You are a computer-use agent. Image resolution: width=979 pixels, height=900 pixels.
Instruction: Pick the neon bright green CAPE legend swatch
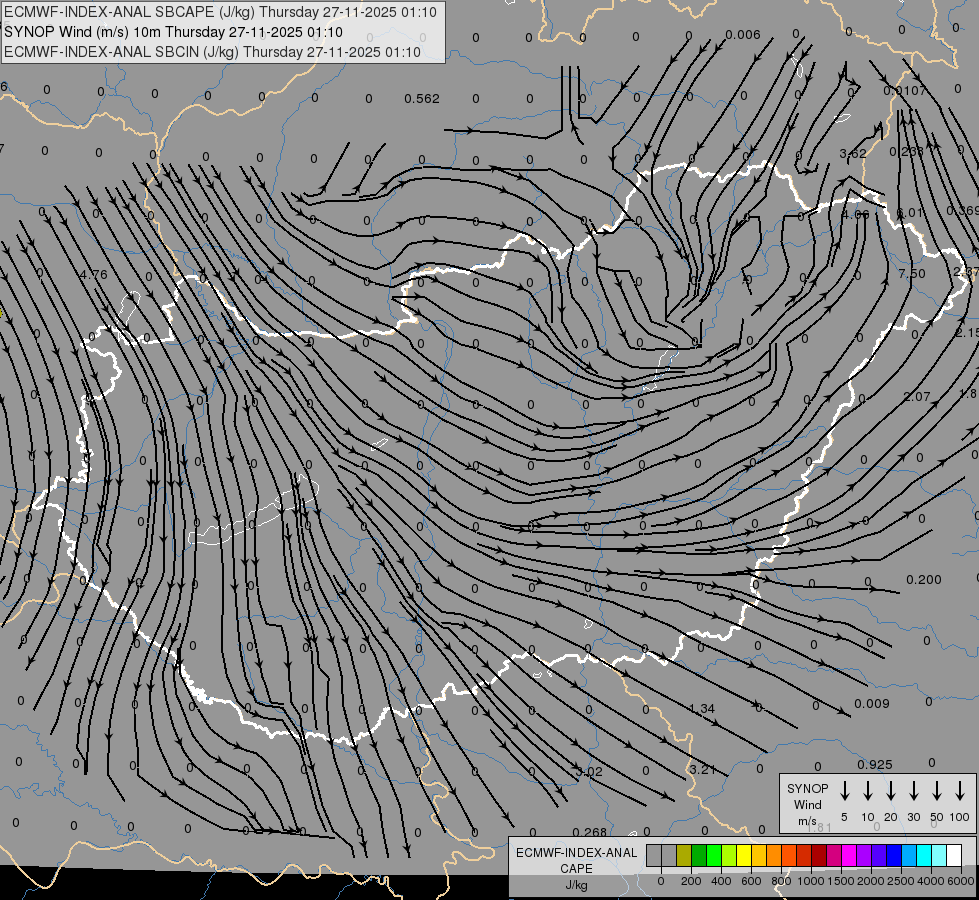pos(714,856)
